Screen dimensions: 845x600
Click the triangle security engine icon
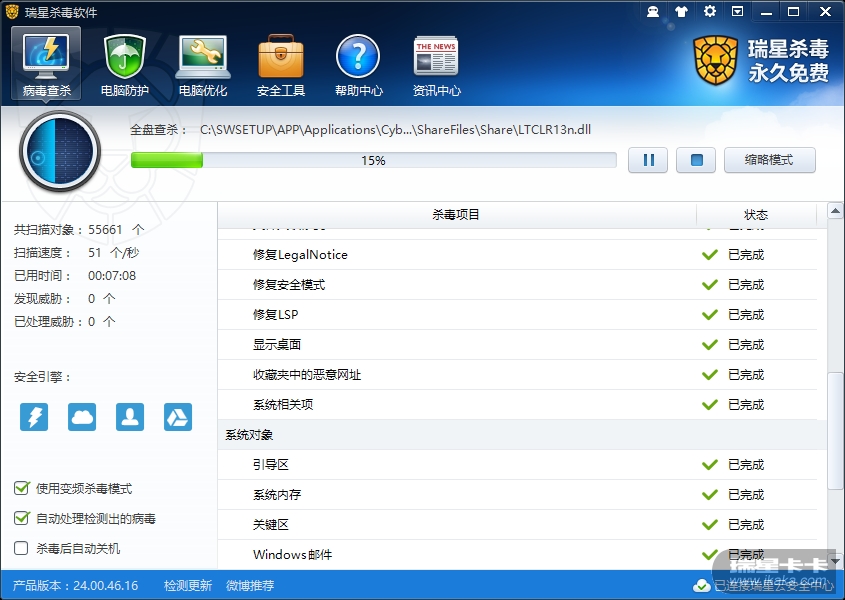(178, 417)
